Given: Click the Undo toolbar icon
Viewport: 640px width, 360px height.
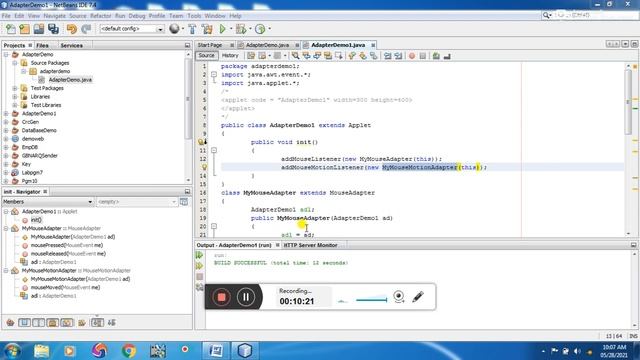Looking at the screenshot, I should pyautogui.click(x=72, y=29).
